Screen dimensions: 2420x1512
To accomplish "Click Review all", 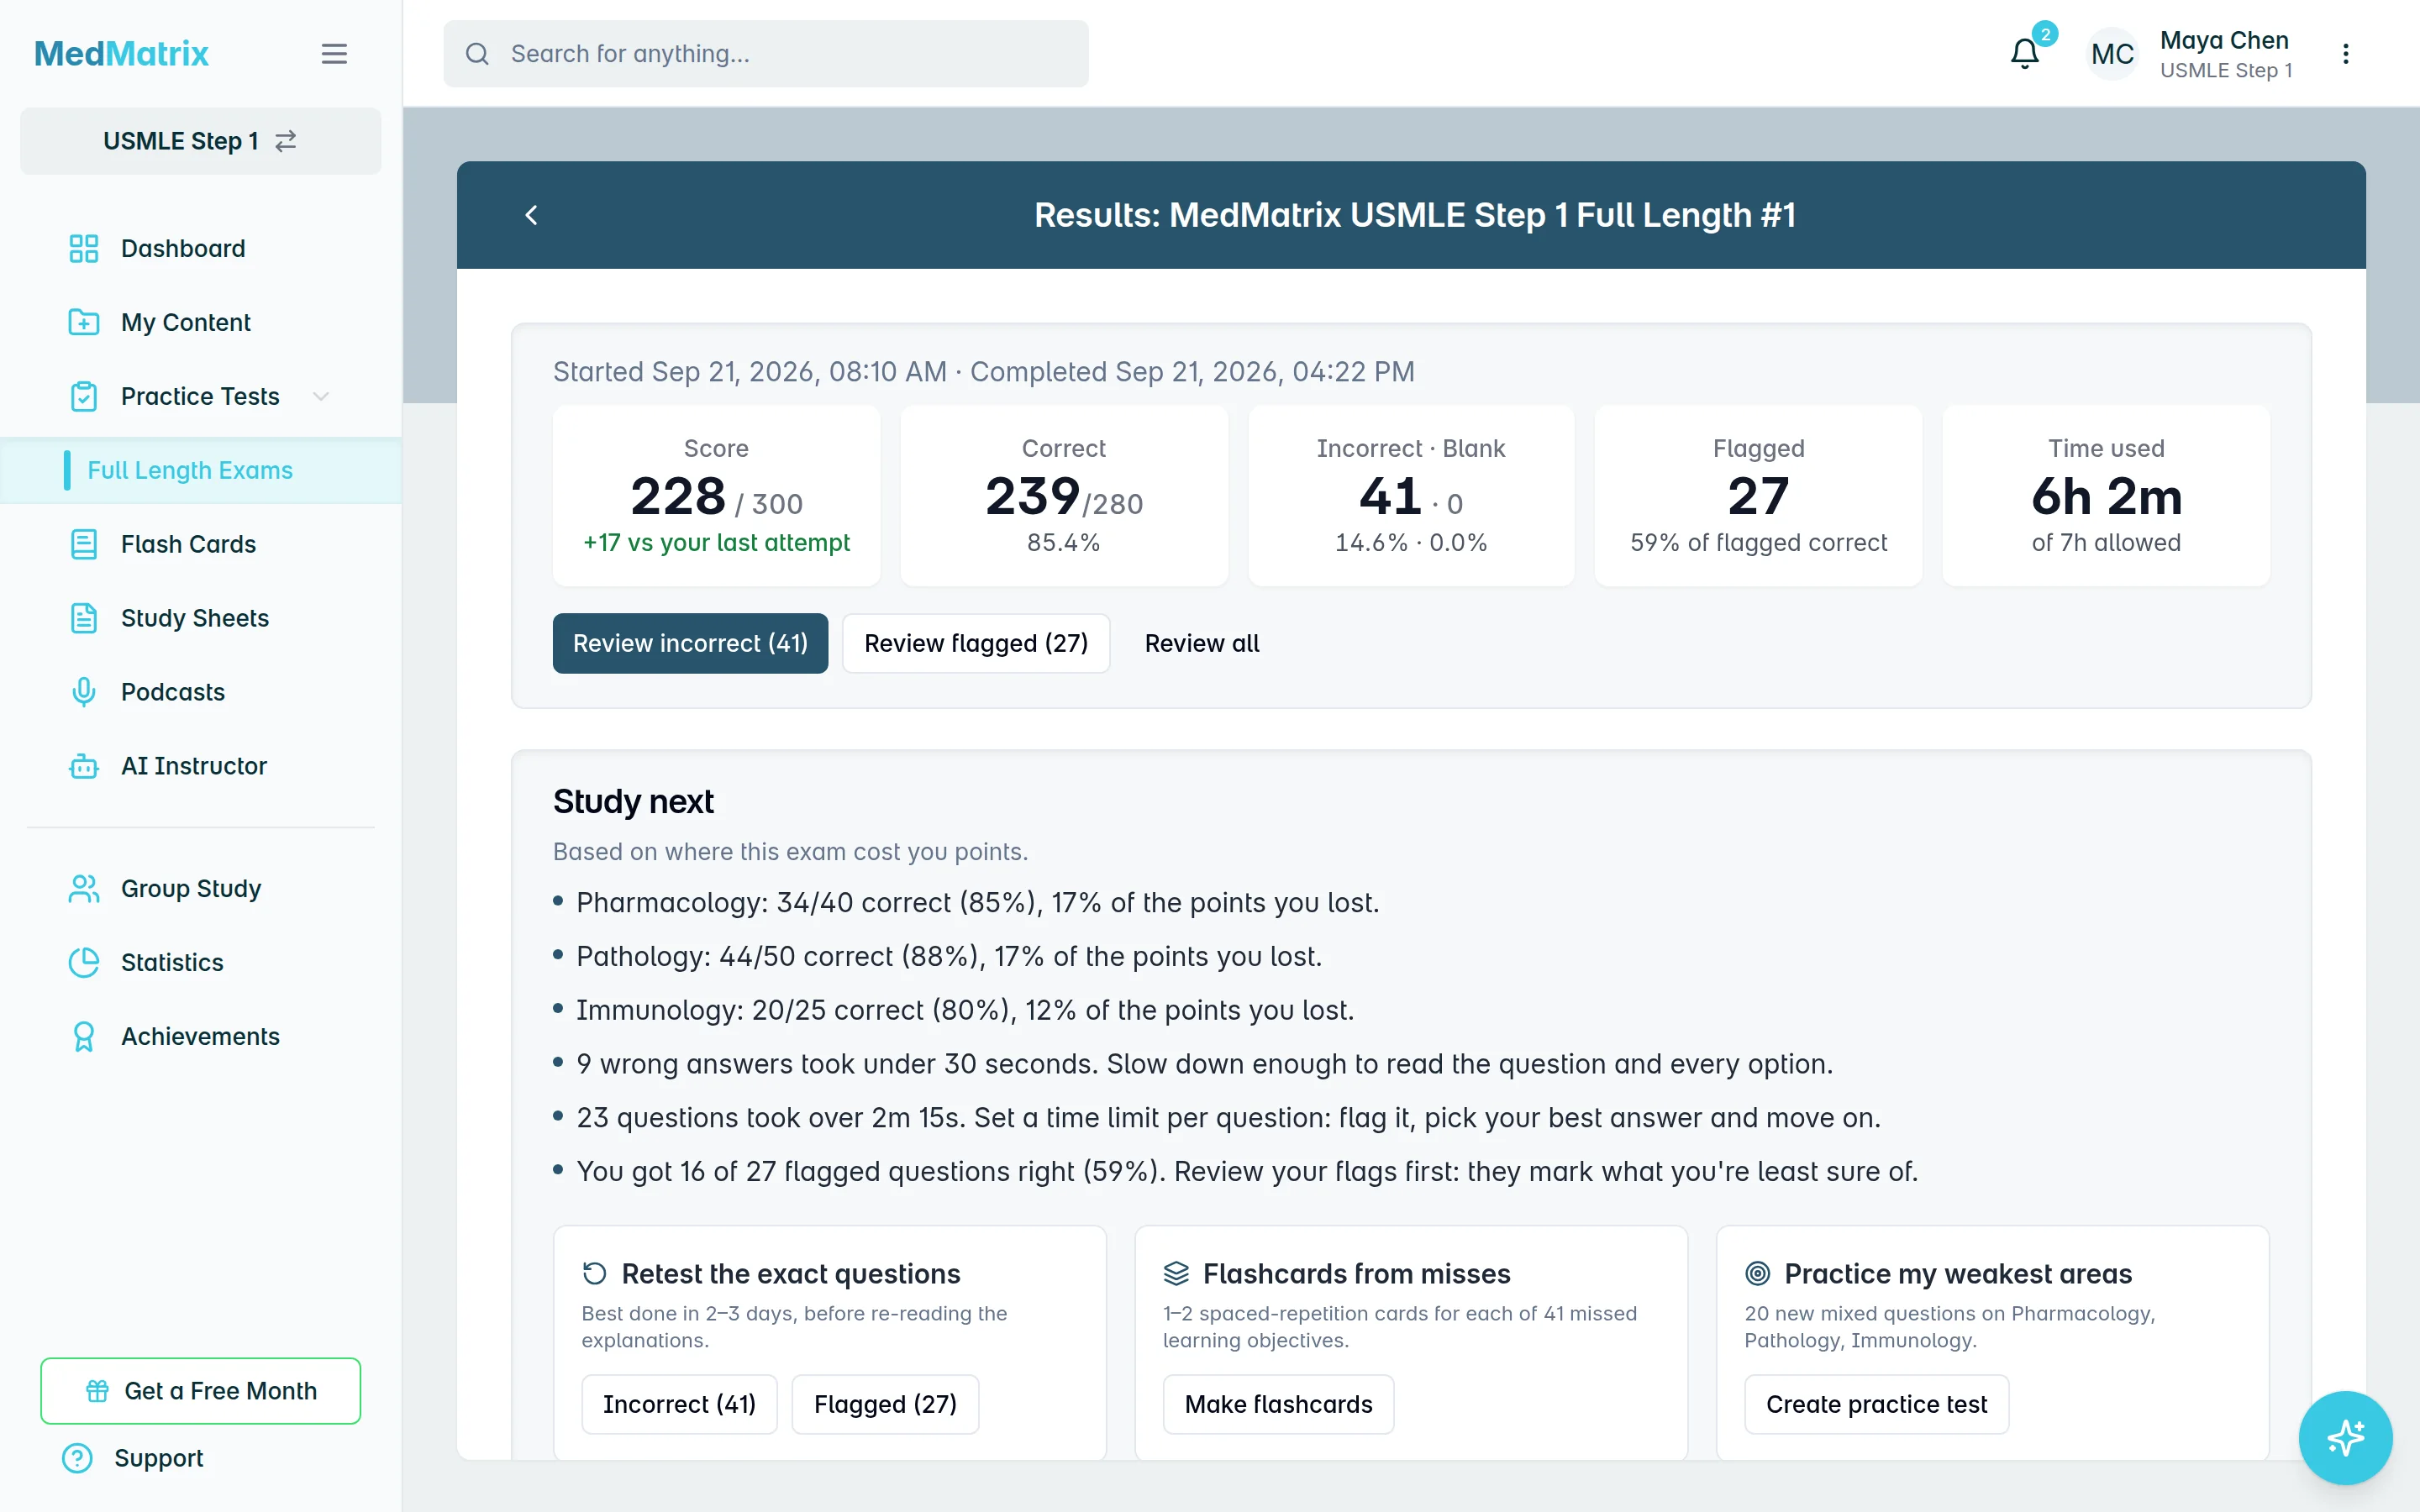I will pos(1202,643).
